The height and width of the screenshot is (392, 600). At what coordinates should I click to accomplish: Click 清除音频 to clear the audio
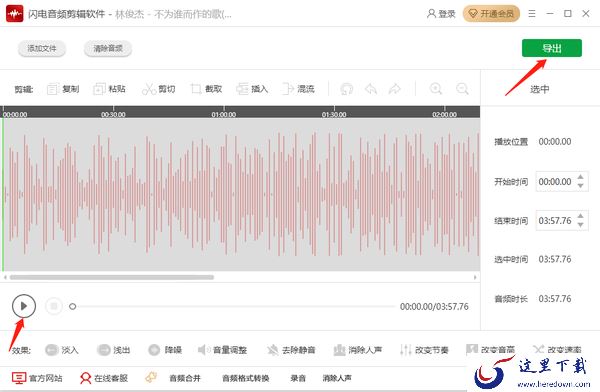pyautogui.click(x=108, y=49)
